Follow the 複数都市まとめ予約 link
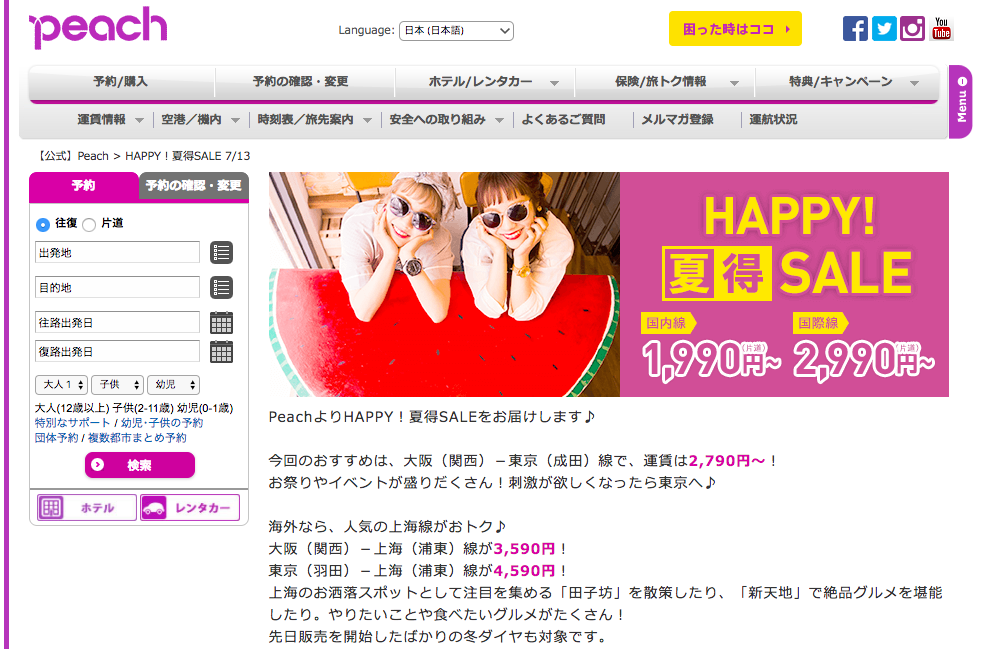The image size is (987, 649). click(x=137, y=438)
